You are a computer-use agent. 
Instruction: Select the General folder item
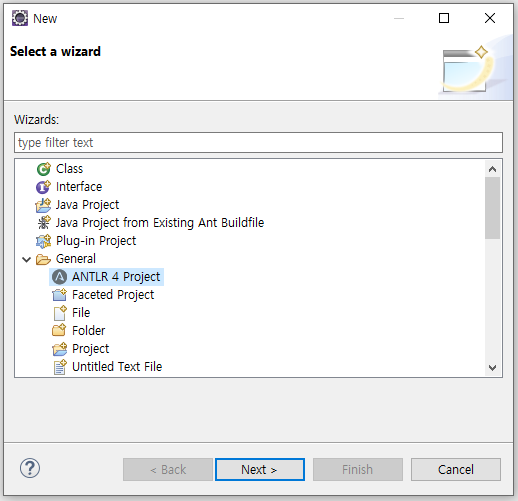76,259
